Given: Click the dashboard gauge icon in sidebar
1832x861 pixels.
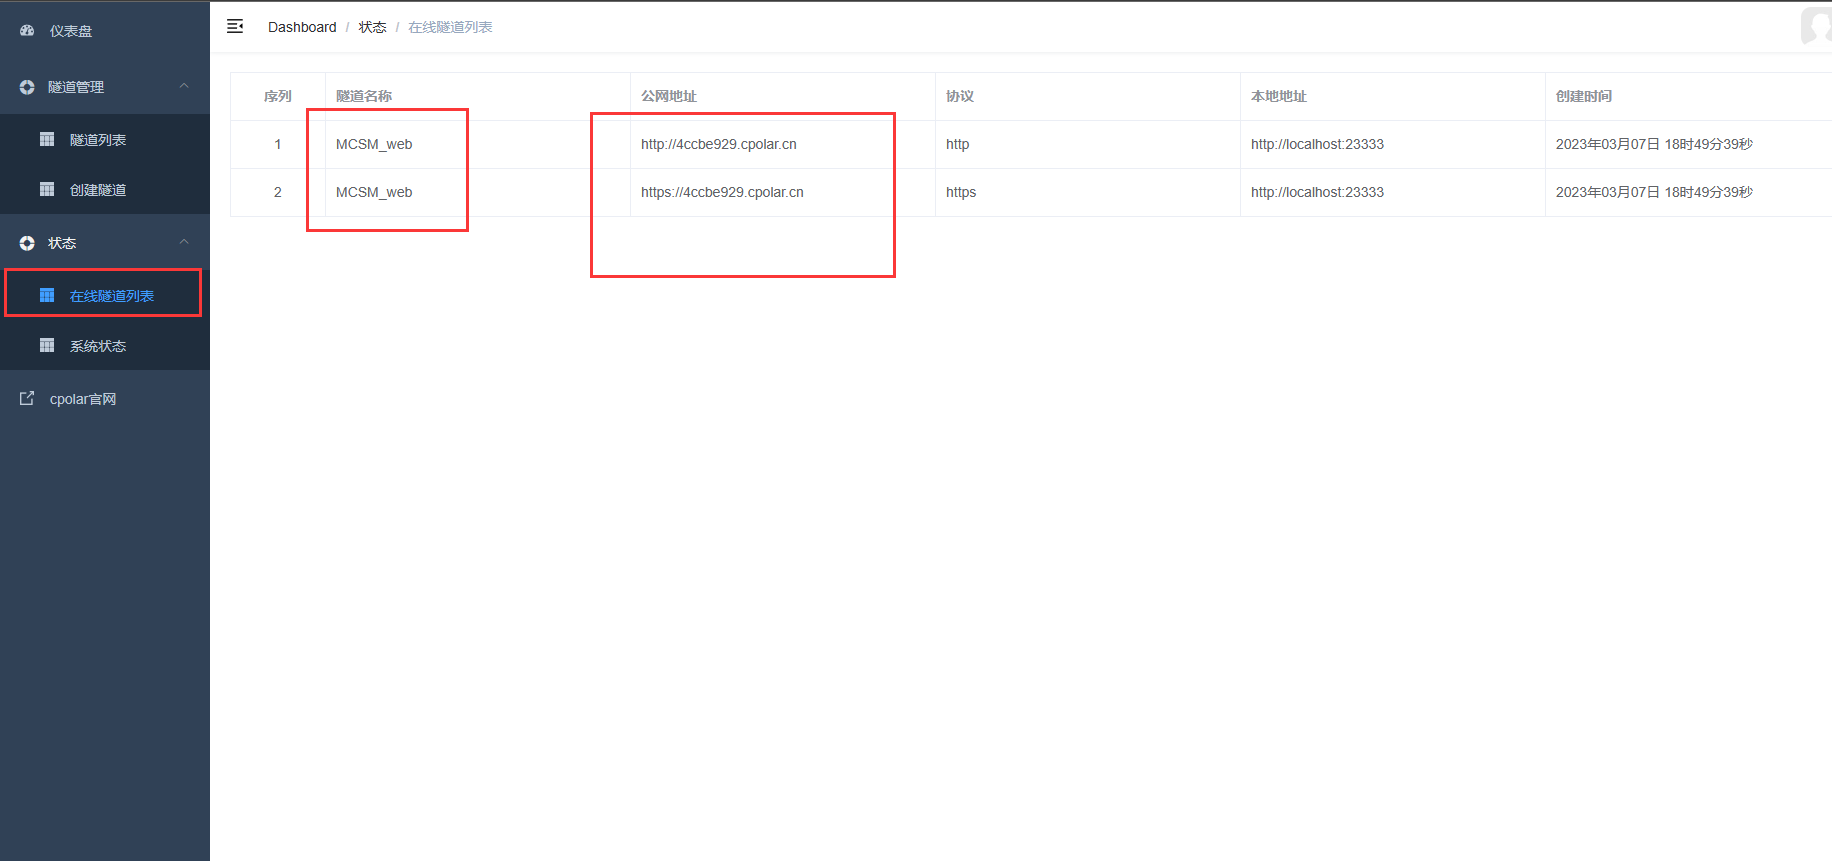Looking at the screenshot, I should 27,31.
